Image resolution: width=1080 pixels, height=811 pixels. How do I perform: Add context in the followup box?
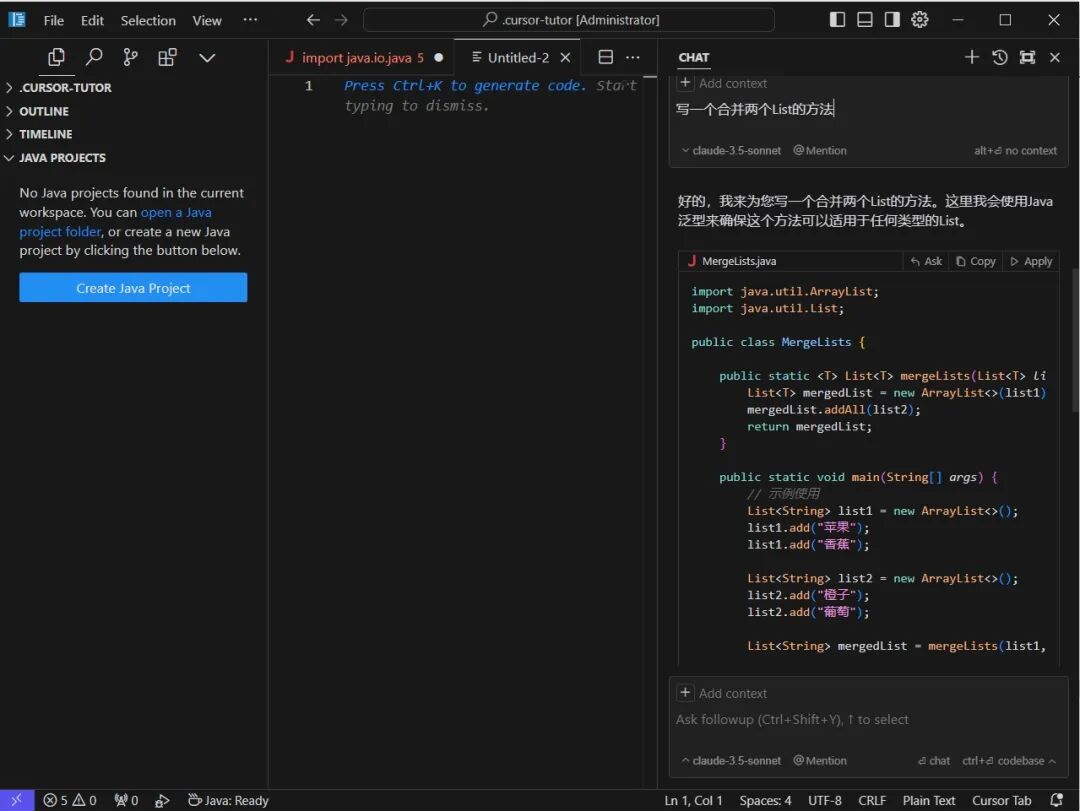click(x=723, y=693)
